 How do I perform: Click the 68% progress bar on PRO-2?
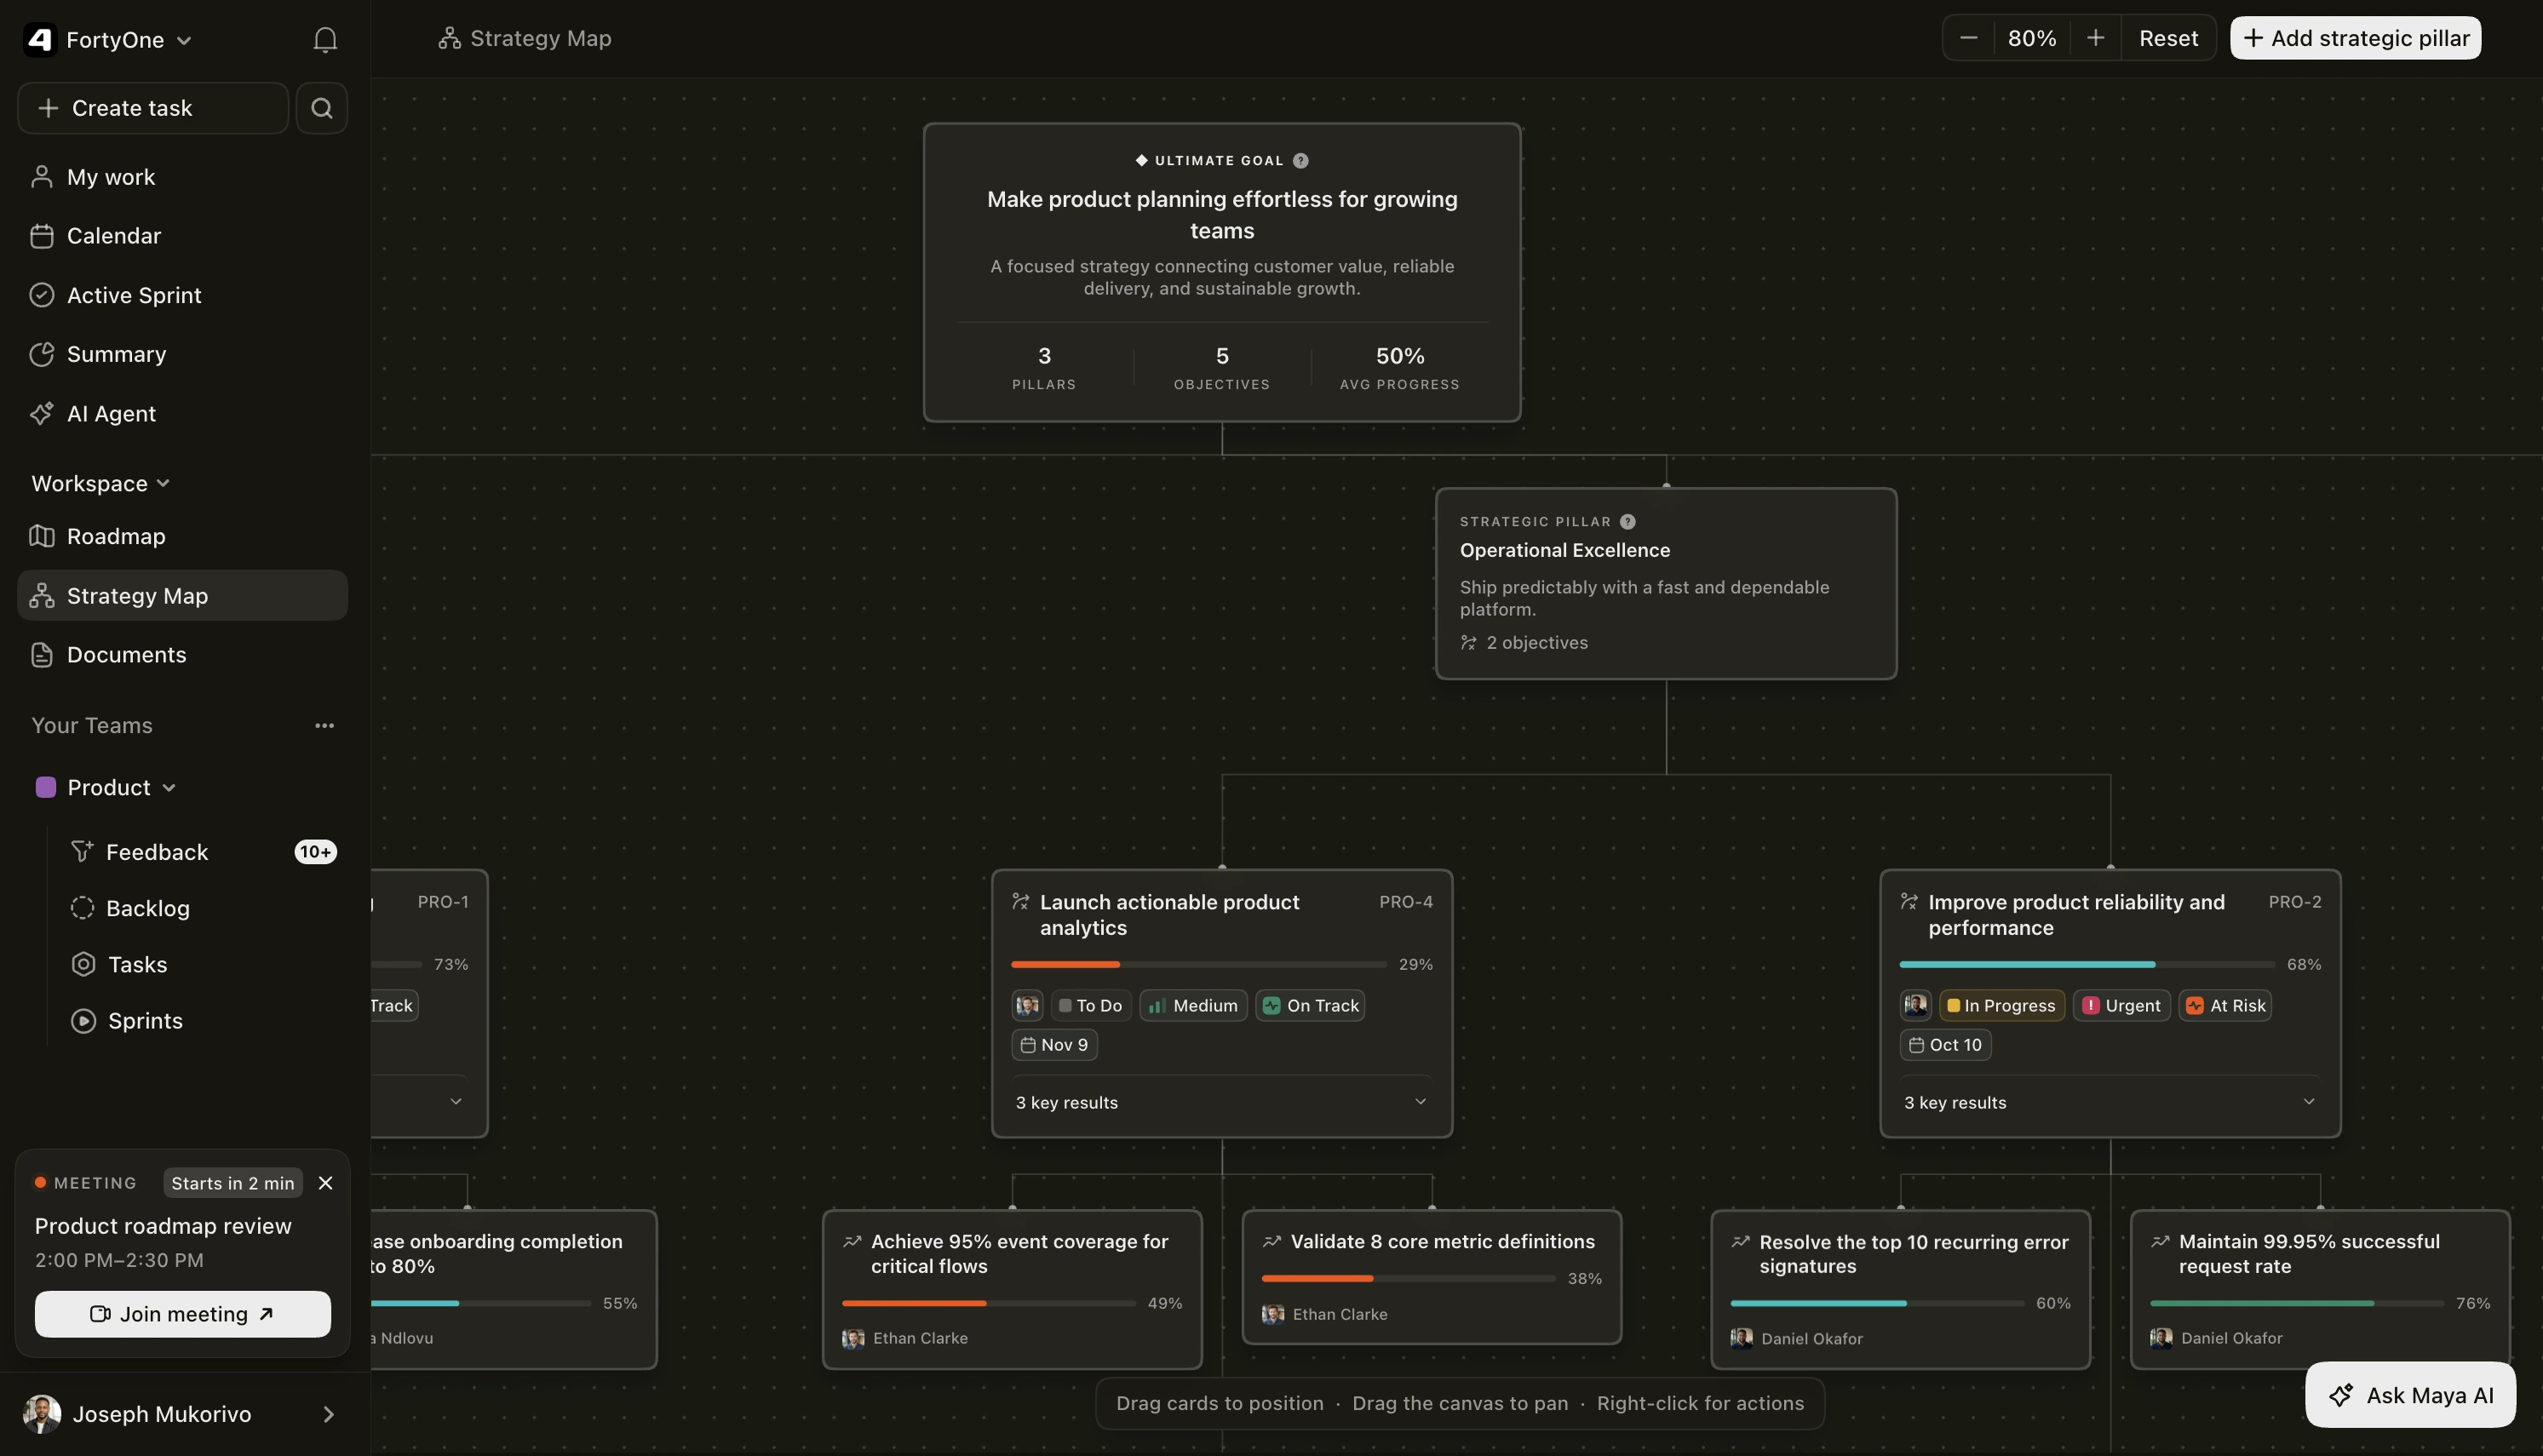point(2087,964)
